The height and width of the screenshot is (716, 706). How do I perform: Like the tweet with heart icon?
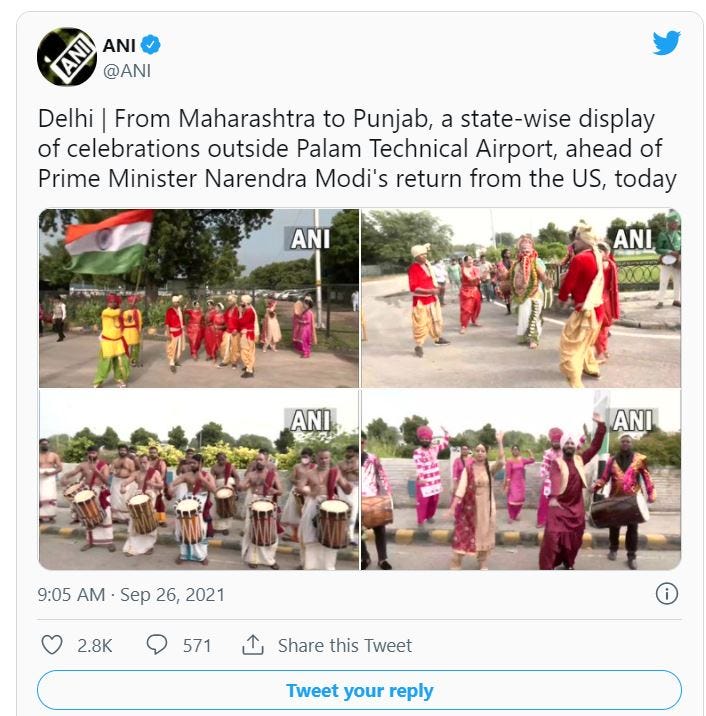[52, 645]
